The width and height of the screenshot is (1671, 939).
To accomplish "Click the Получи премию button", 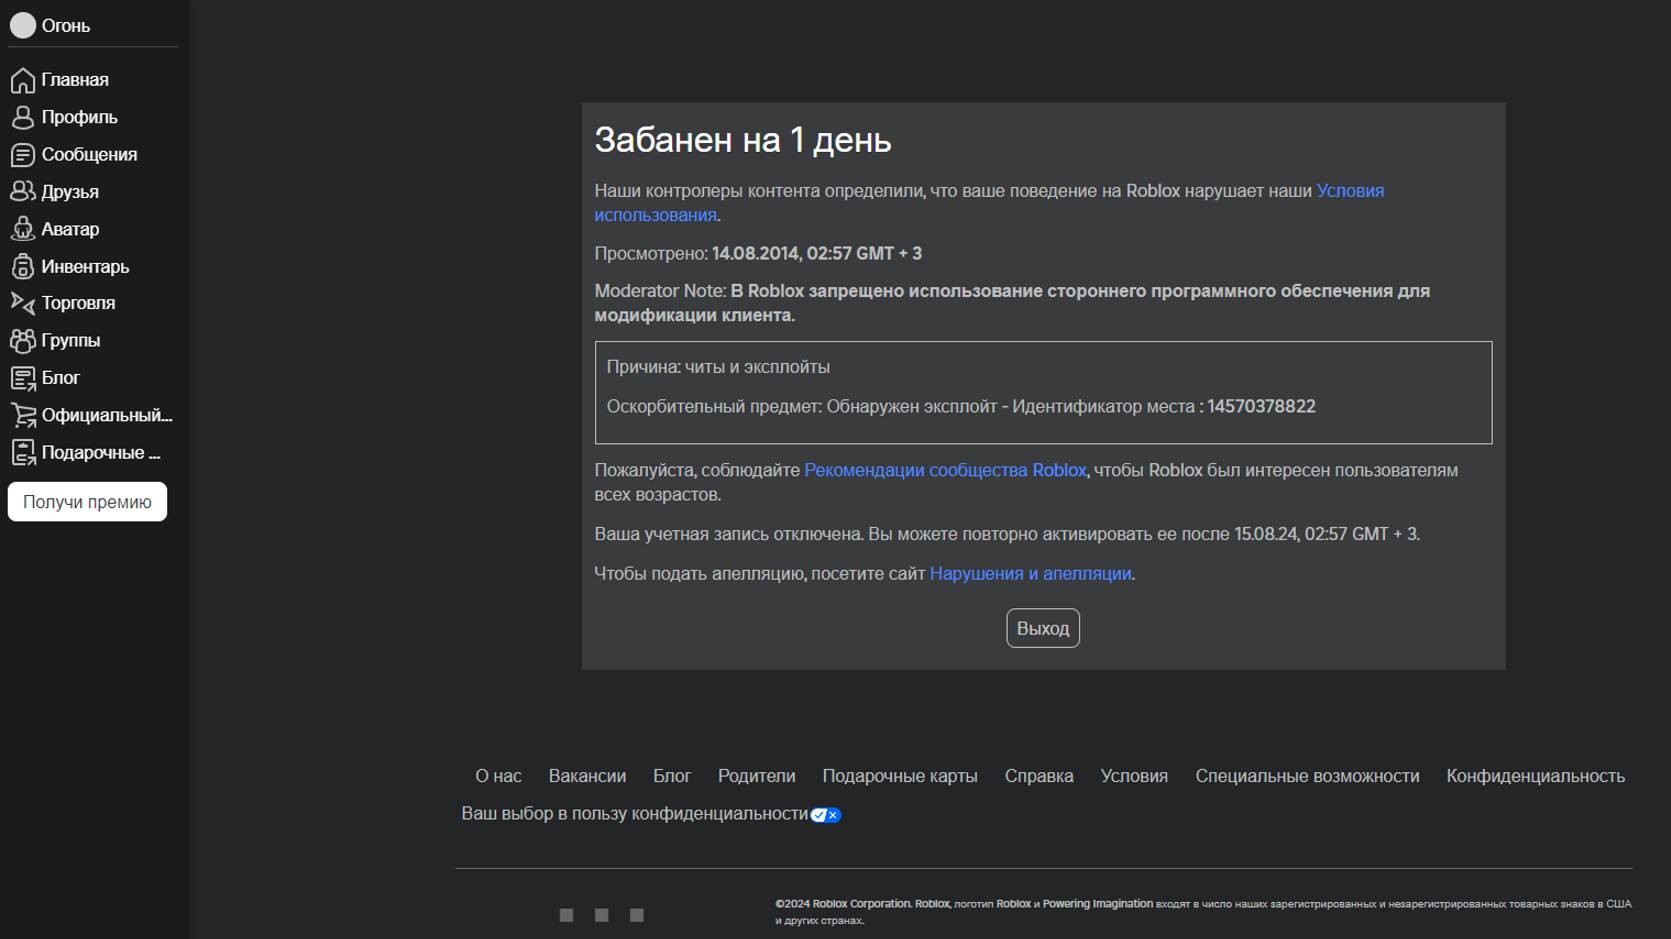I will pos(87,502).
